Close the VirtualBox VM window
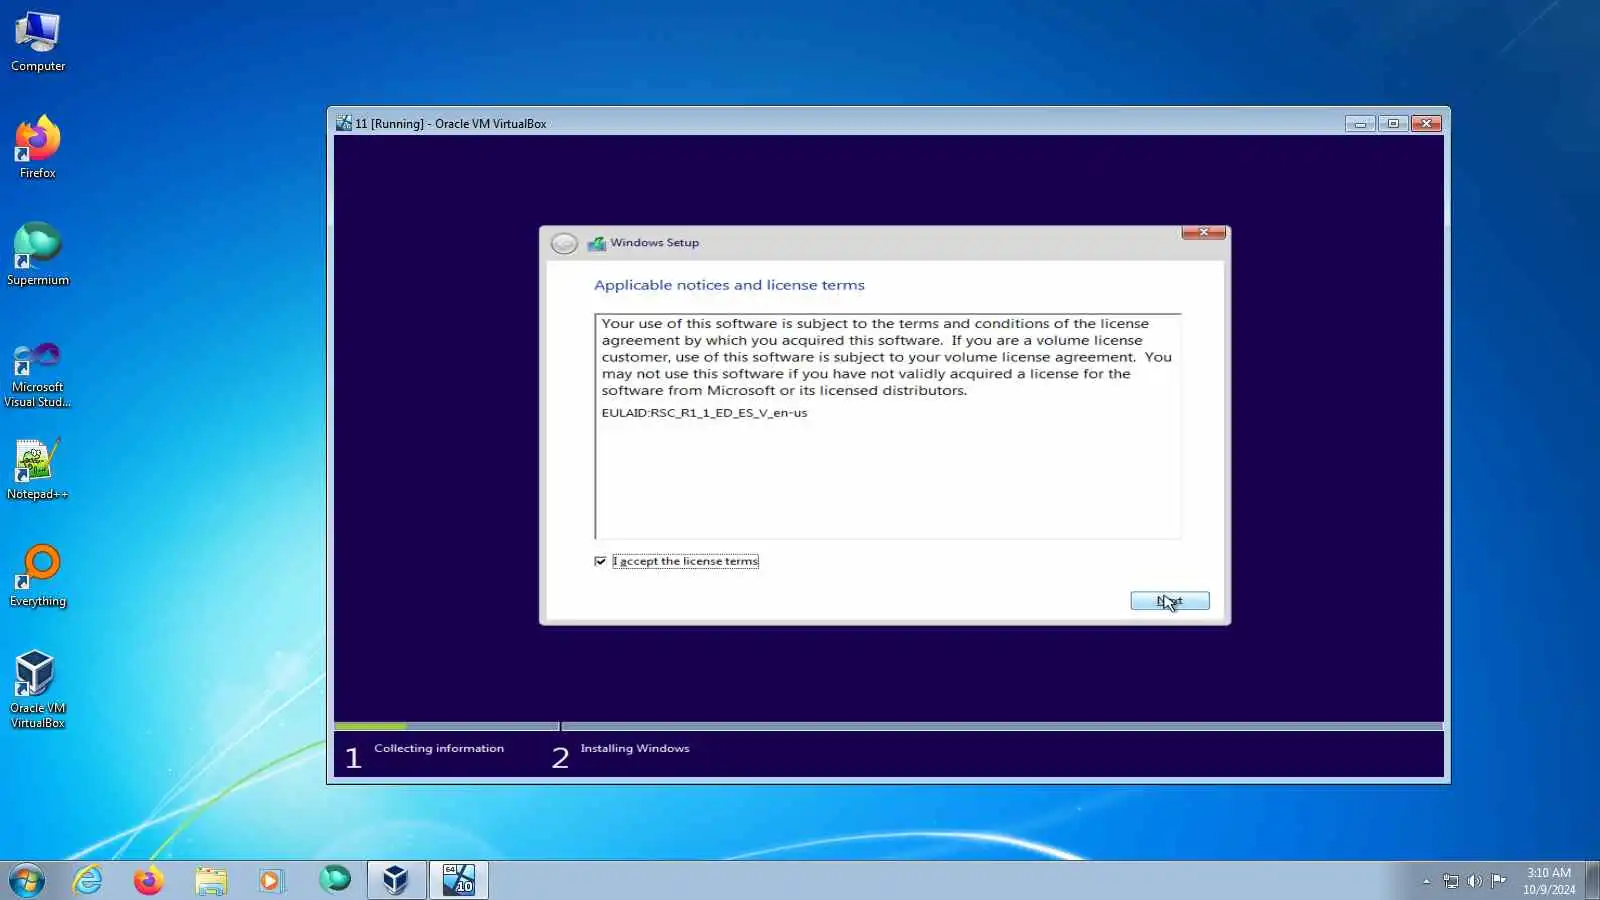 [1426, 123]
